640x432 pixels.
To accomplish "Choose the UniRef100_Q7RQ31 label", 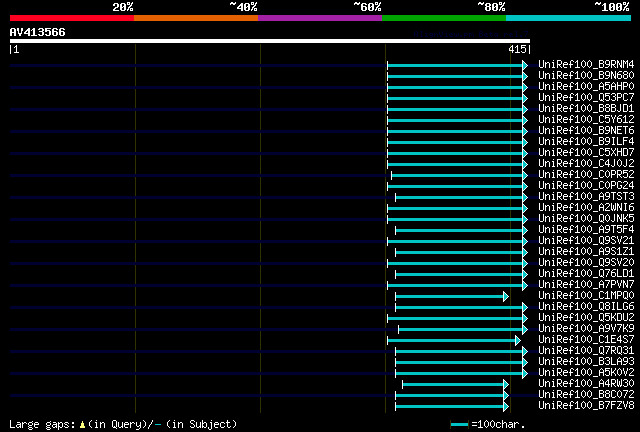I will point(586,351).
